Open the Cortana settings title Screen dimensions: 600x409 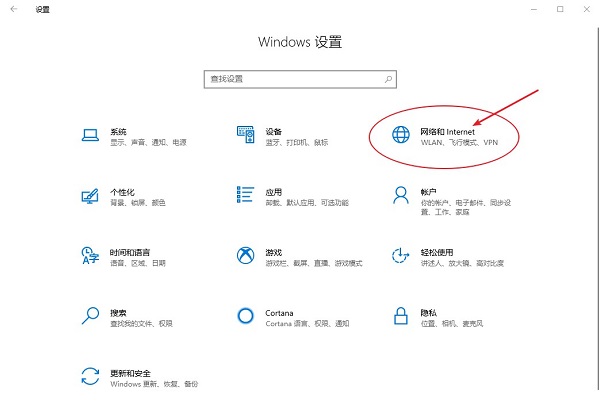[279, 313]
